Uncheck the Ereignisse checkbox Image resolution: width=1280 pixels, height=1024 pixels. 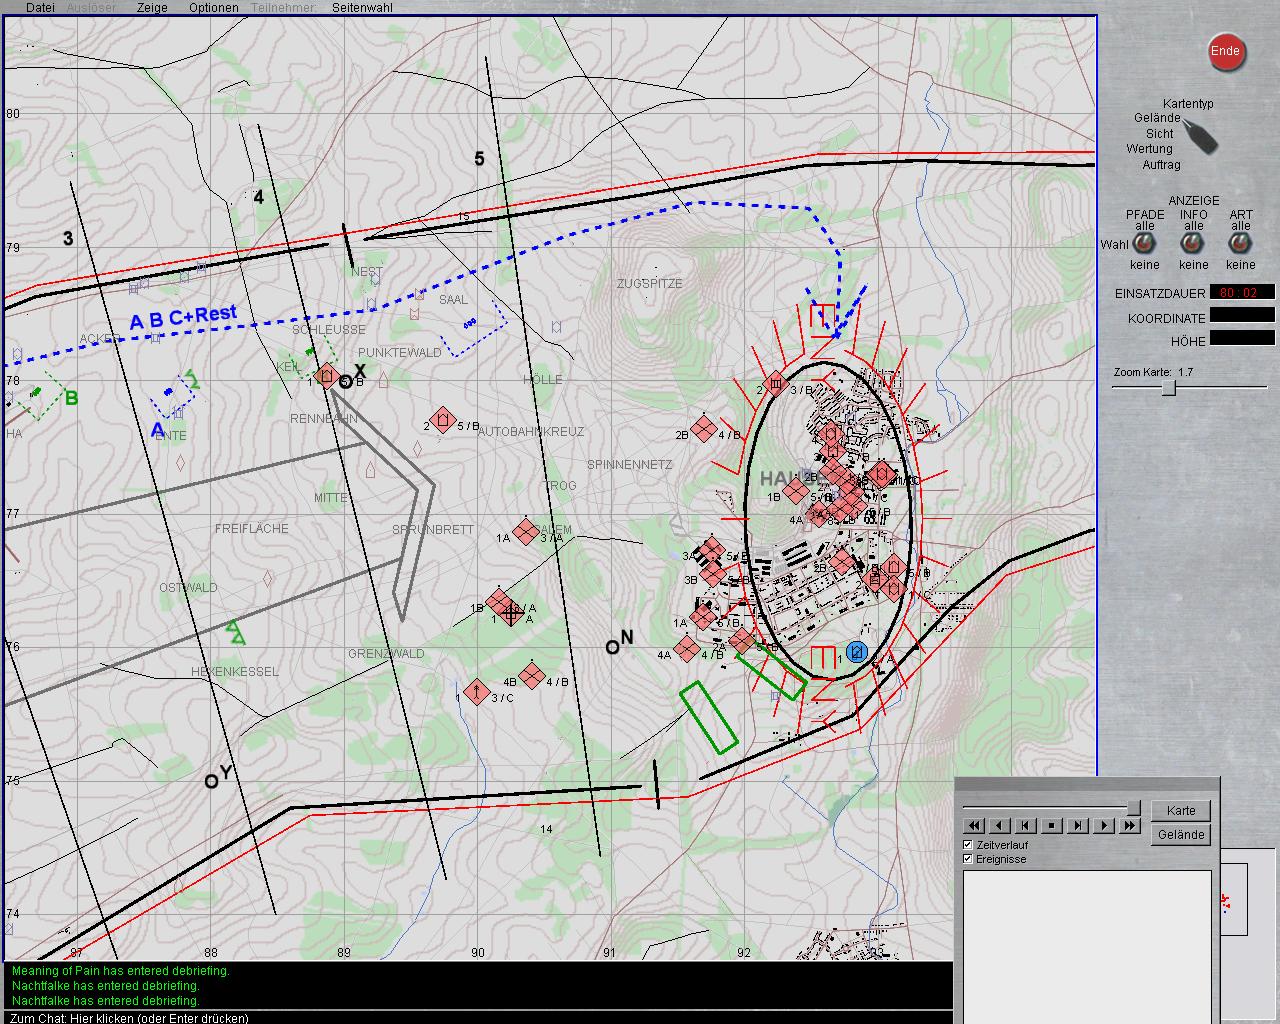point(967,859)
